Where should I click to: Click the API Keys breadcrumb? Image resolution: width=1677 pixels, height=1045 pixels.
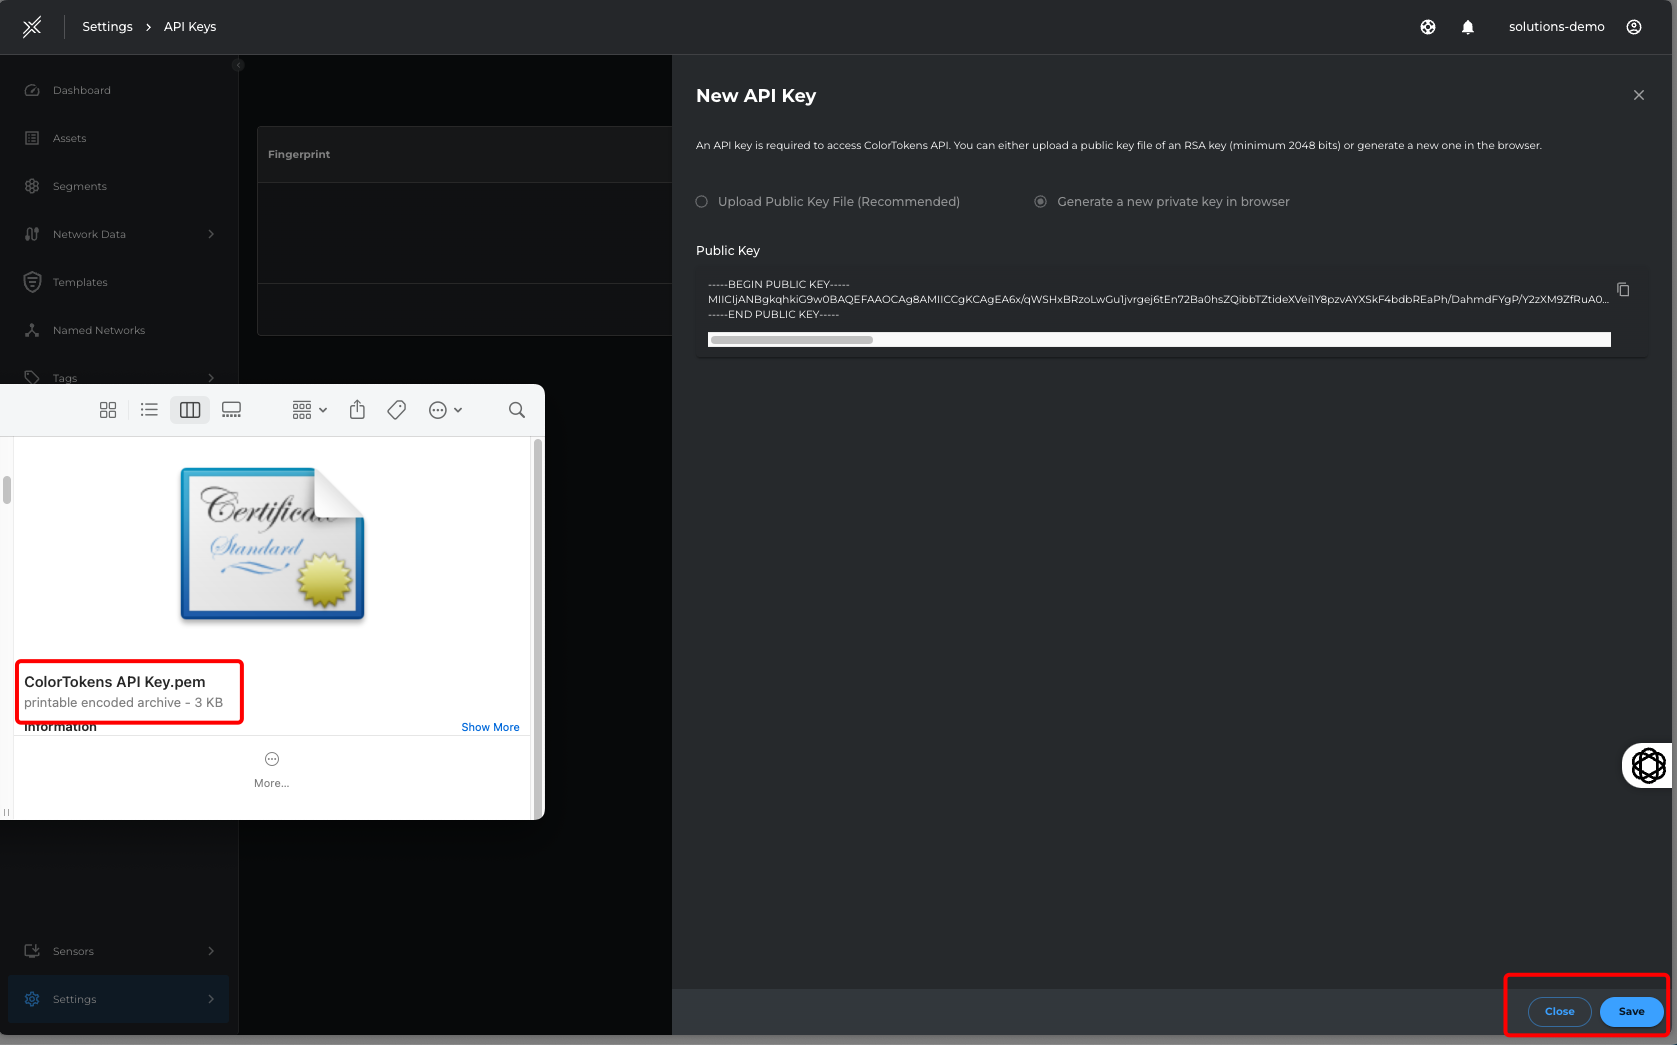pyautogui.click(x=189, y=27)
